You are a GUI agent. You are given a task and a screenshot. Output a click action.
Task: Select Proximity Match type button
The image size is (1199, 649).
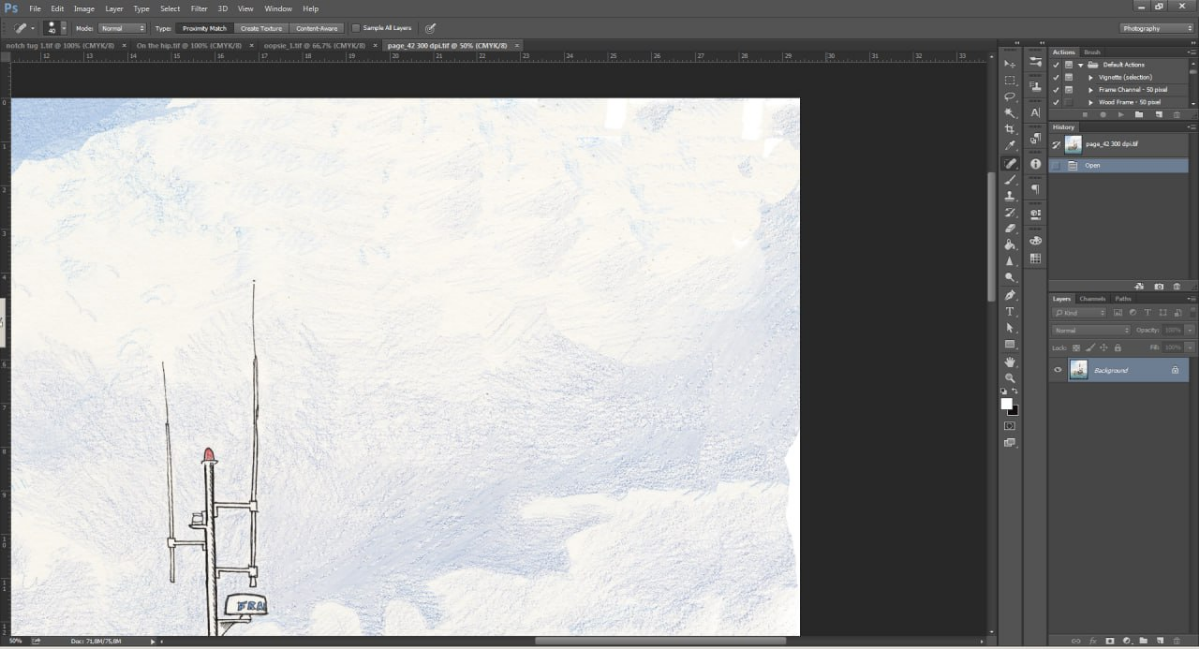204,28
